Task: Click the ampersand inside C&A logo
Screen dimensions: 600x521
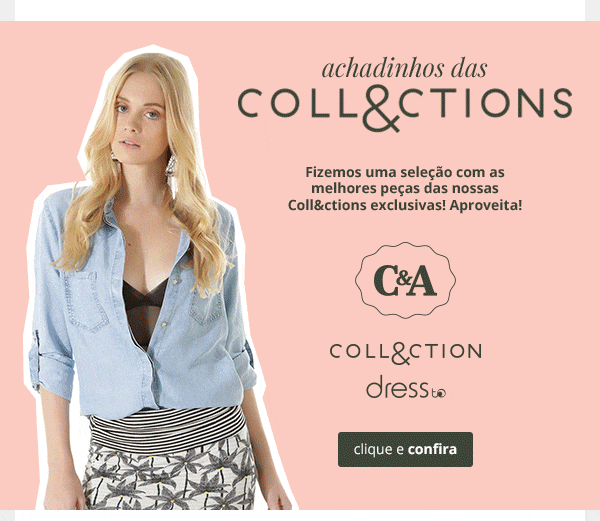Action: (x=404, y=278)
